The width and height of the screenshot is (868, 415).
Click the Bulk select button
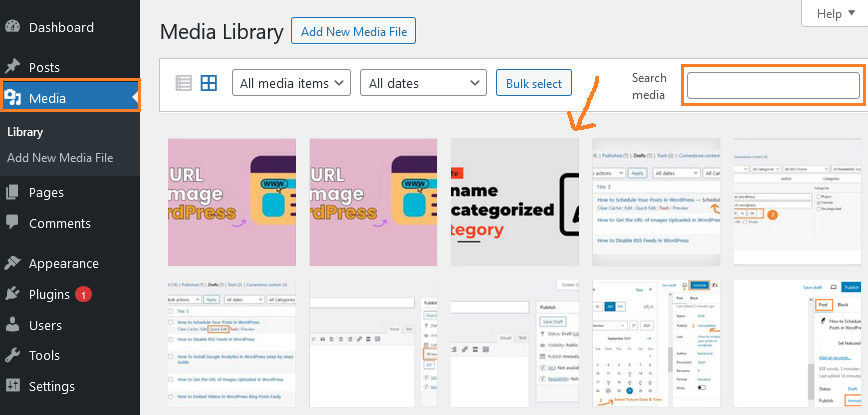534,83
